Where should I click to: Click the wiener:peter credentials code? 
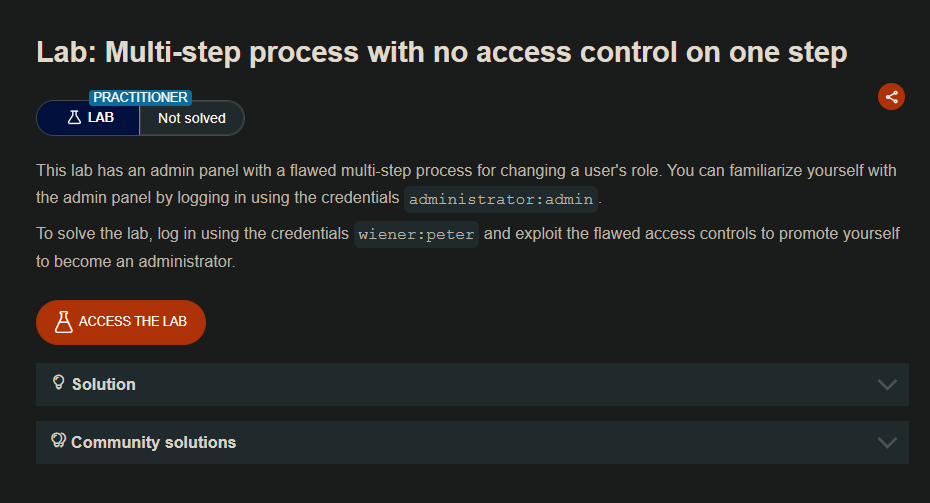[417, 234]
